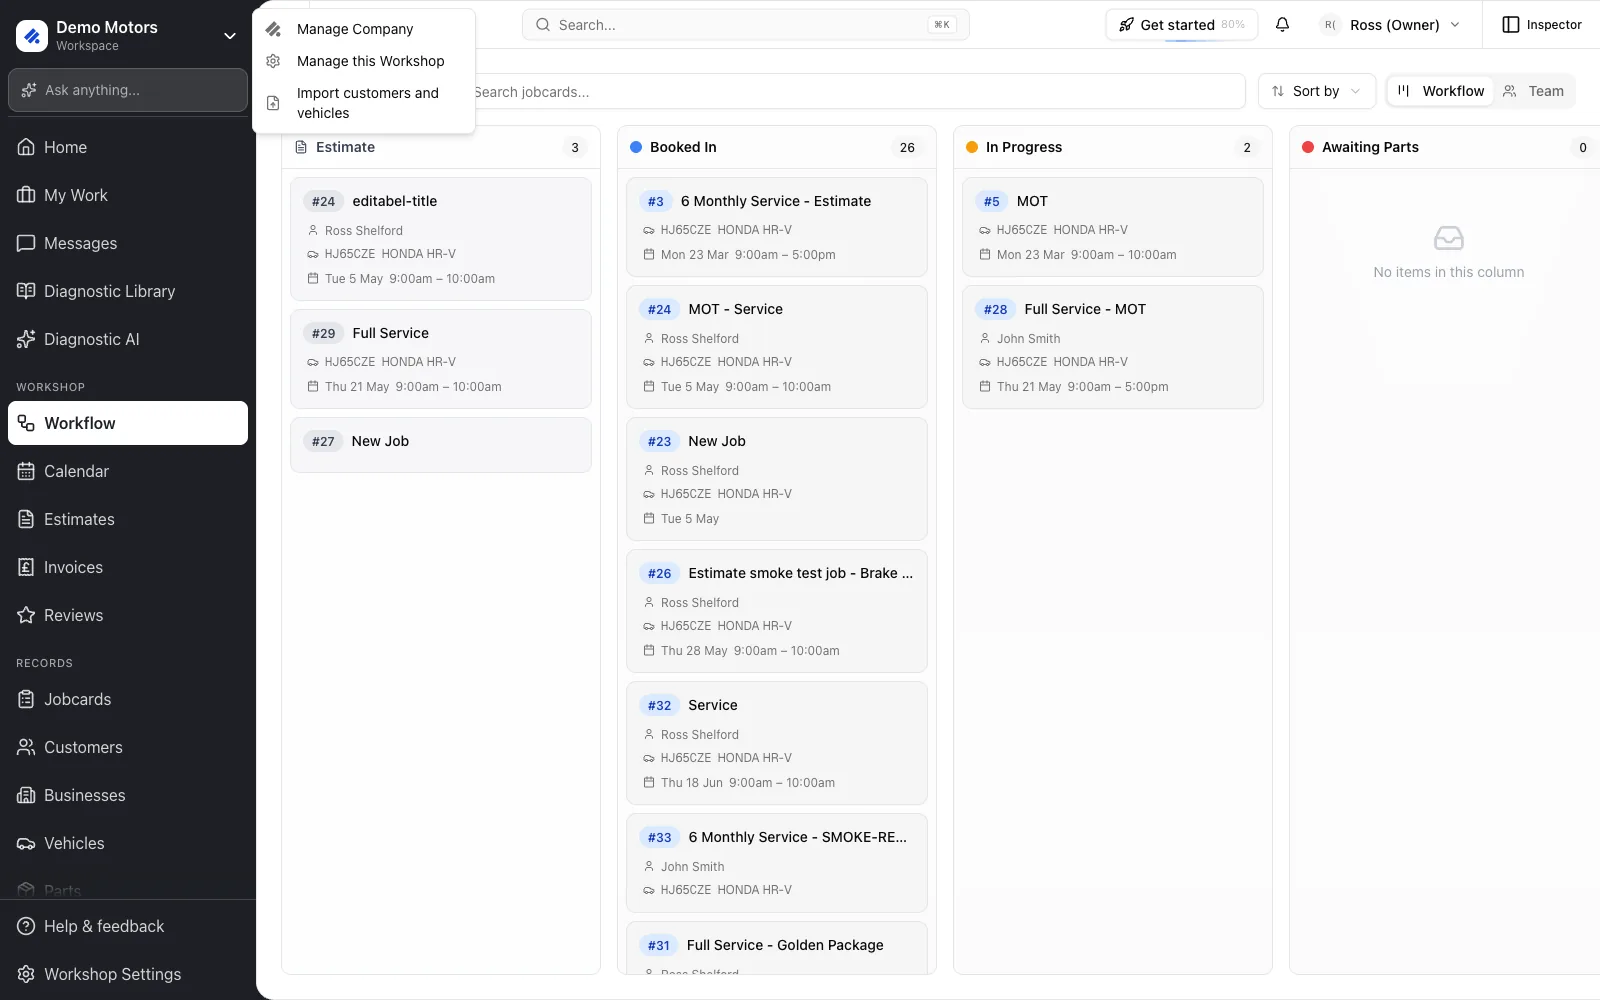Screen dimensions: 1600x1000
Task: Expand the Demo Motors workspace chevron
Action: coord(230,36)
